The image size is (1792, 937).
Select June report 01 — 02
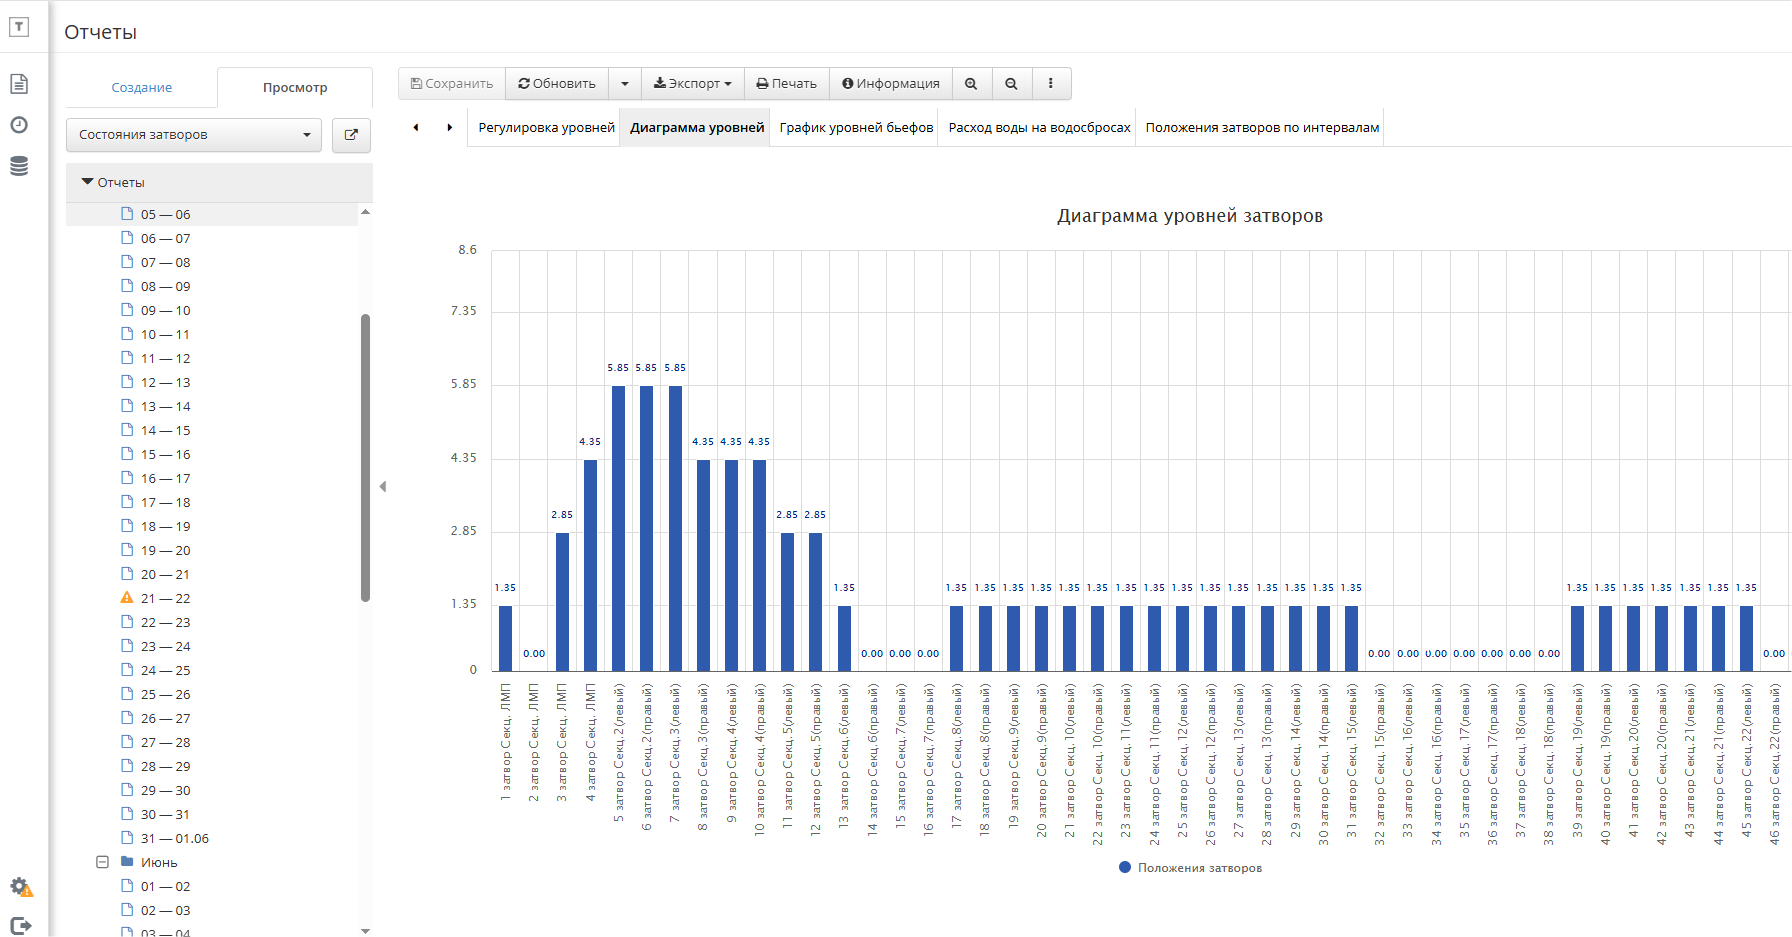(x=165, y=887)
